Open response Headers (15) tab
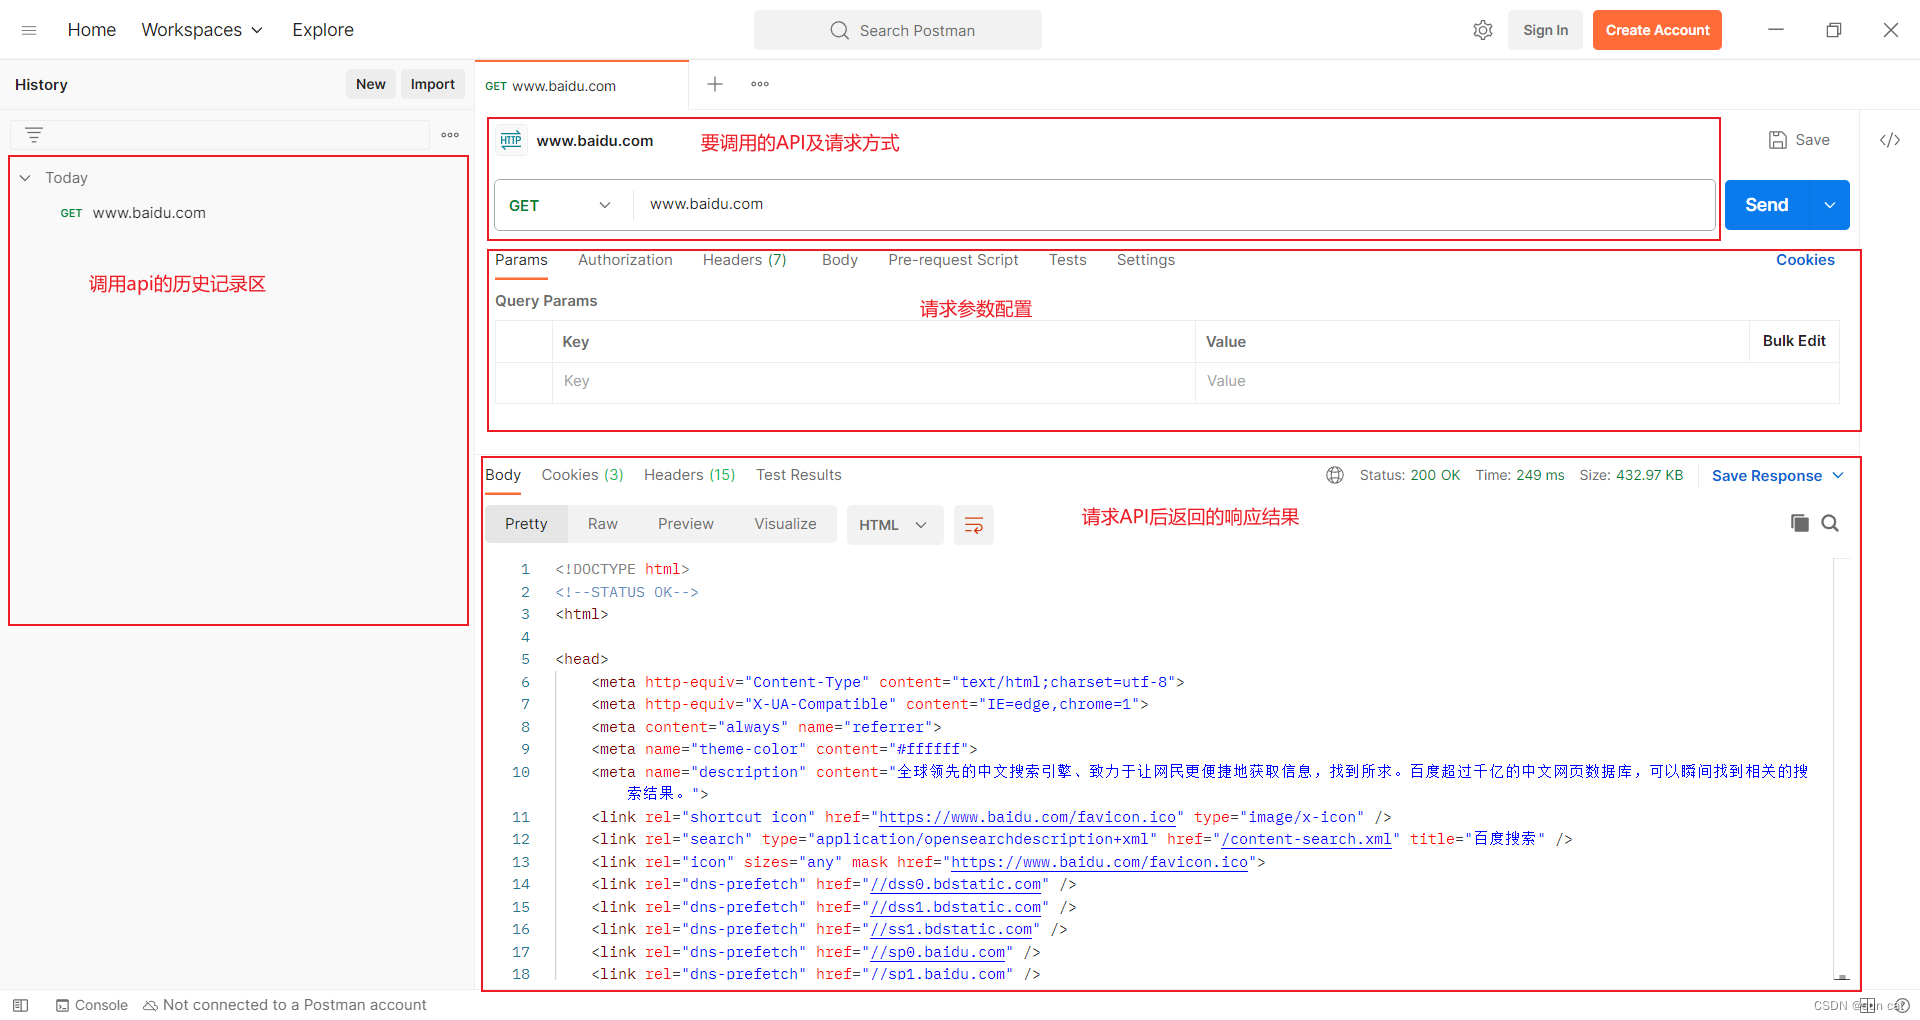The height and width of the screenshot is (1020, 1920). [689, 475]
